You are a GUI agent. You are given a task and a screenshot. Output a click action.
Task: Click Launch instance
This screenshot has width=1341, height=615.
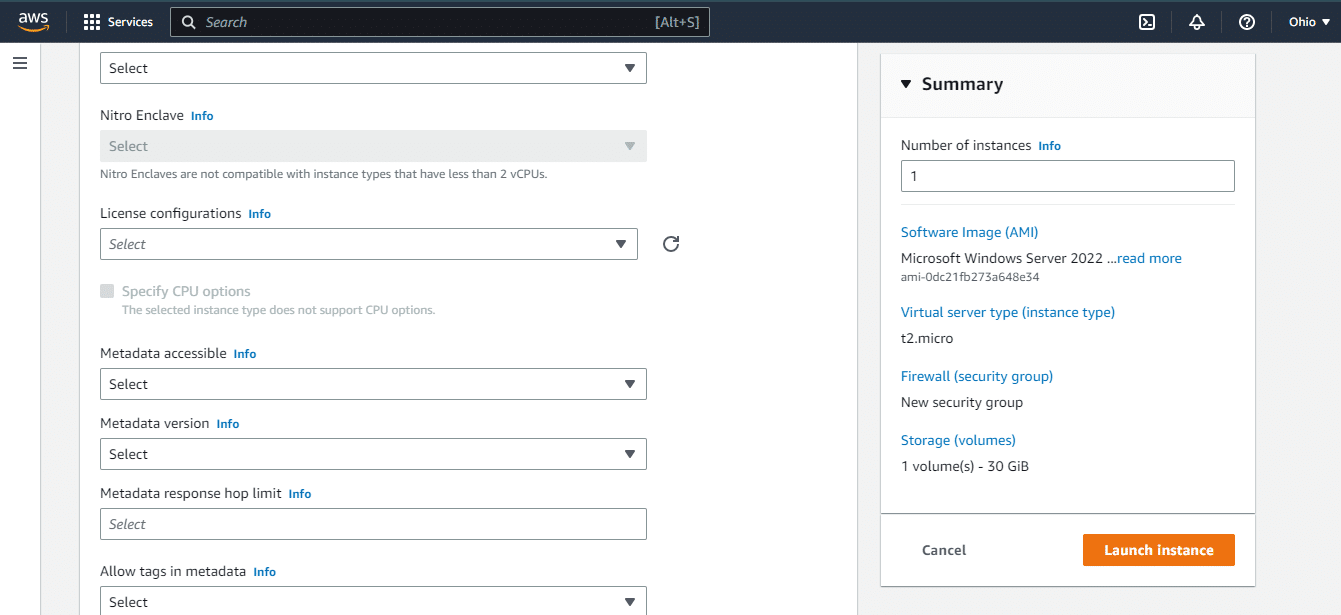click(1158, 549)
